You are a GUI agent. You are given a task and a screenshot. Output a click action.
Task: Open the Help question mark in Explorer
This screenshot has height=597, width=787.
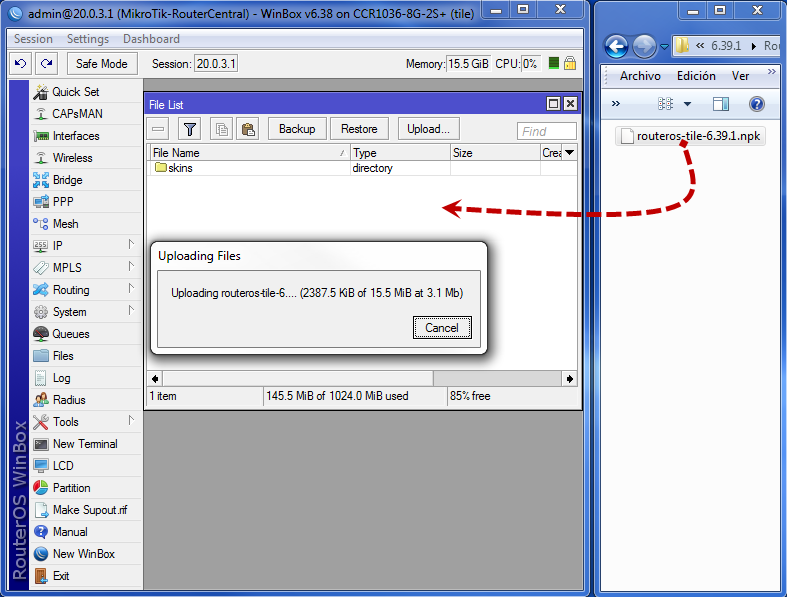[x=756, y=104]
